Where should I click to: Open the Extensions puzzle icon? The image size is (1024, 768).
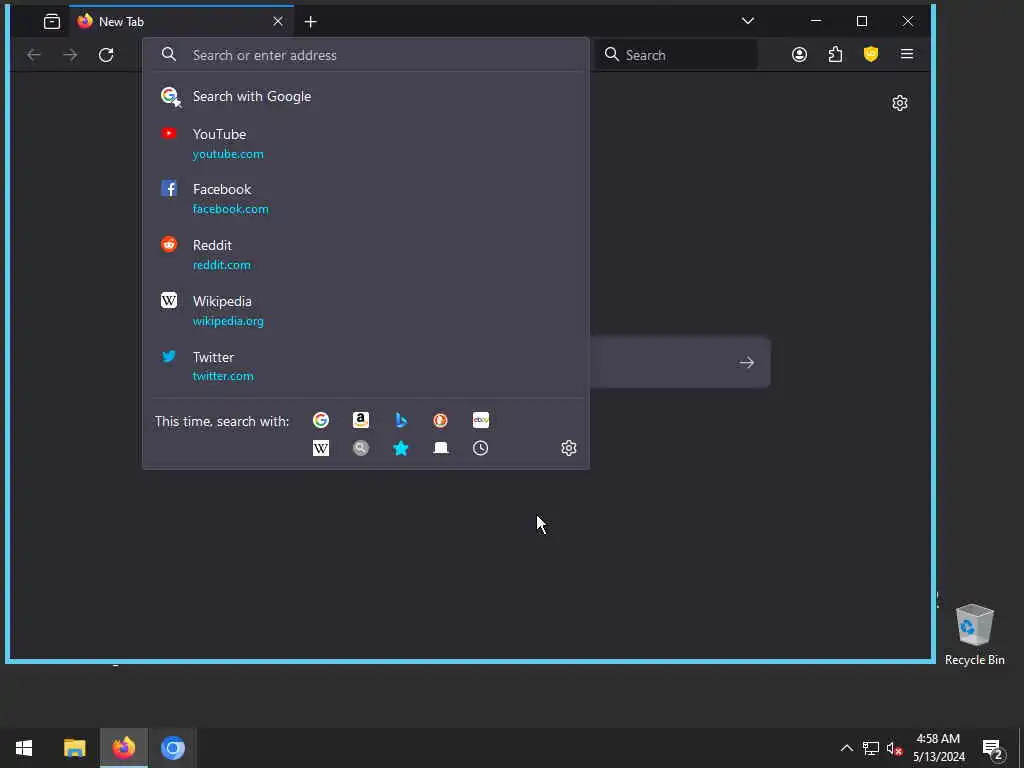[x=835, y=55]
